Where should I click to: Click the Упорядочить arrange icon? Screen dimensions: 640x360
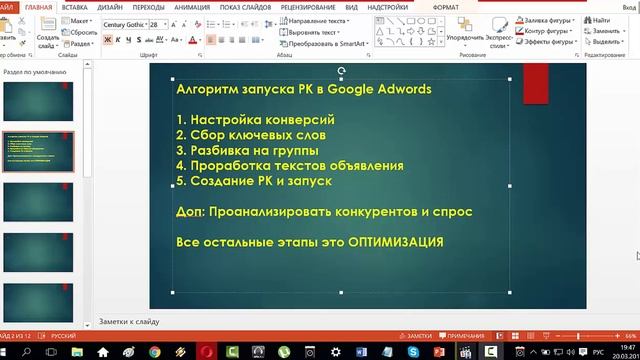coord(464,24)
